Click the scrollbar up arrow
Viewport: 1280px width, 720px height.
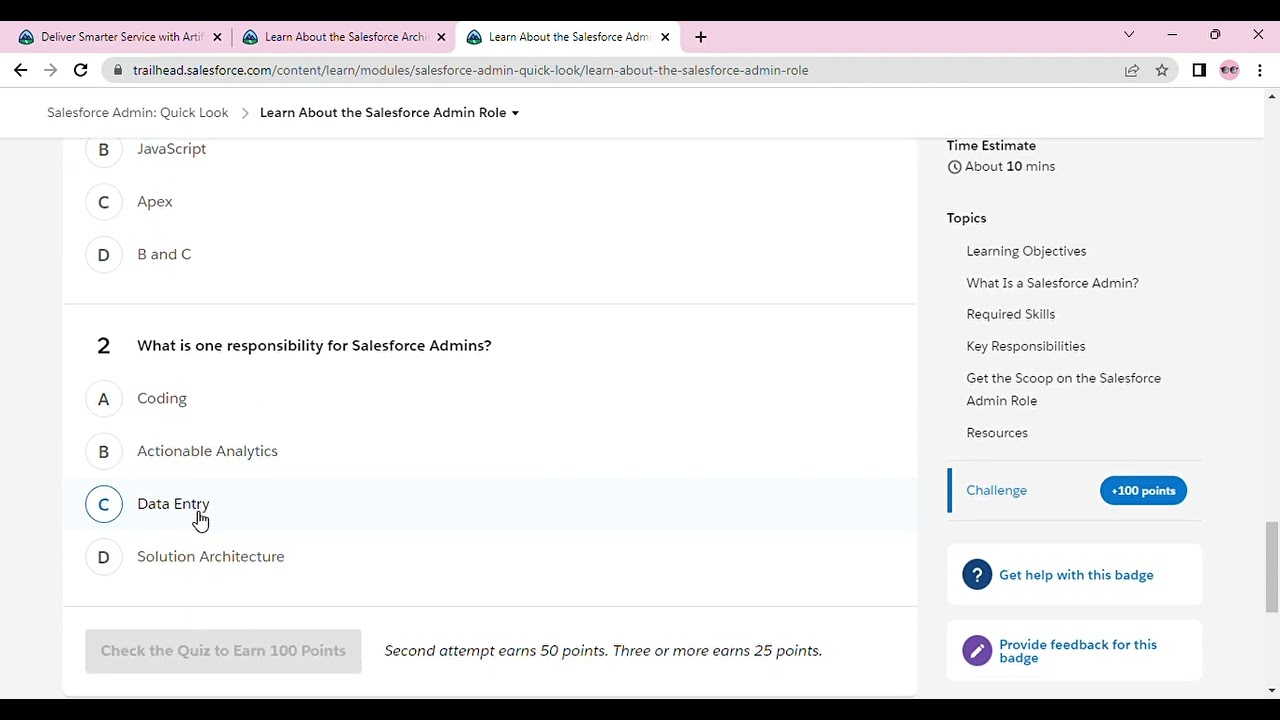[1272, 97]
